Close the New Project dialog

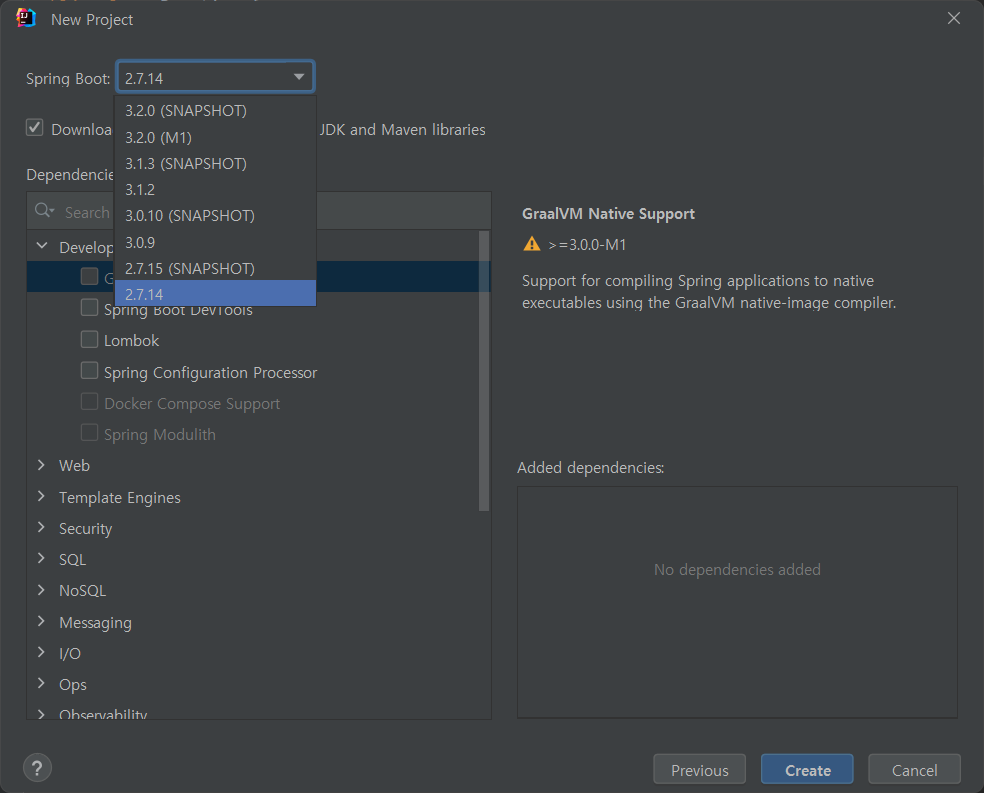pyautogui.click(x=953, y=19)
